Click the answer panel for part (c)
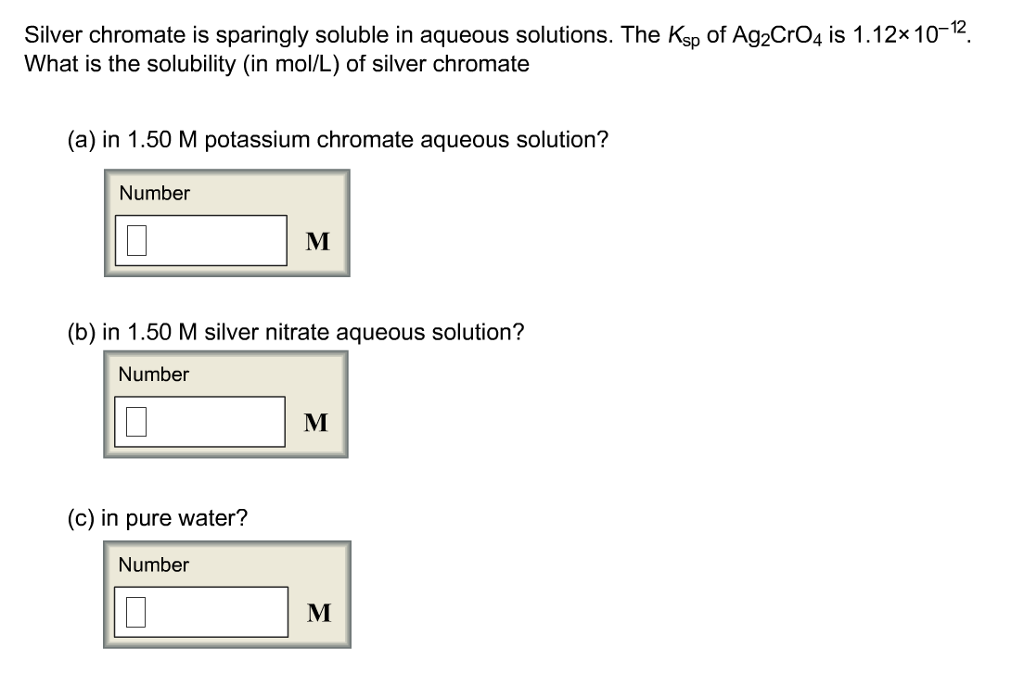Image resolution: width=1024 pixels, height=673 pixels. (226, 592)
